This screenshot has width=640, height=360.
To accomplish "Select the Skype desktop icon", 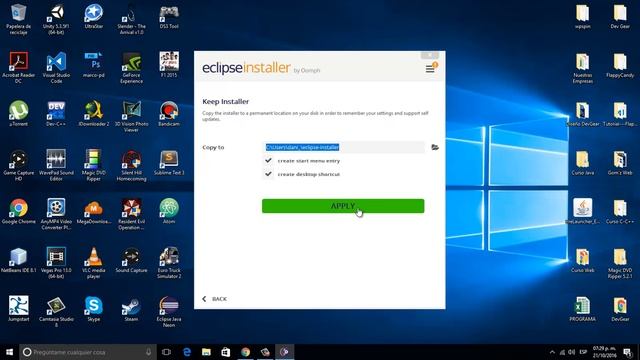I will click(93, 309).
